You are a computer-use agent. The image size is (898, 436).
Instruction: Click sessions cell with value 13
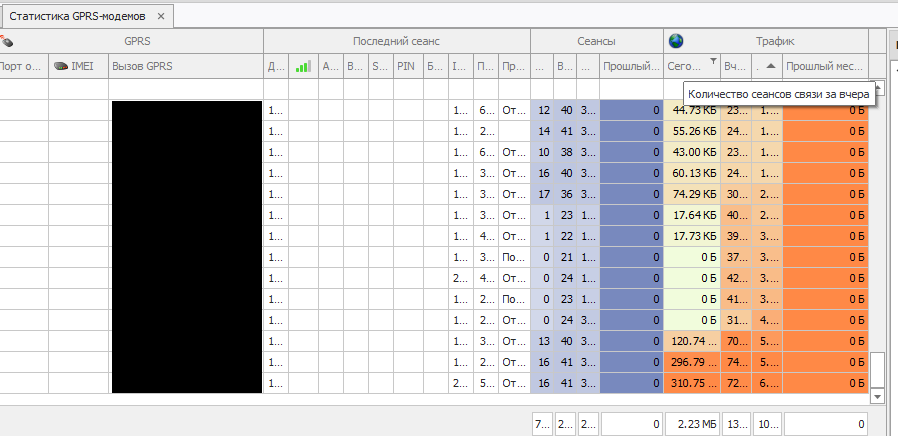542,341
